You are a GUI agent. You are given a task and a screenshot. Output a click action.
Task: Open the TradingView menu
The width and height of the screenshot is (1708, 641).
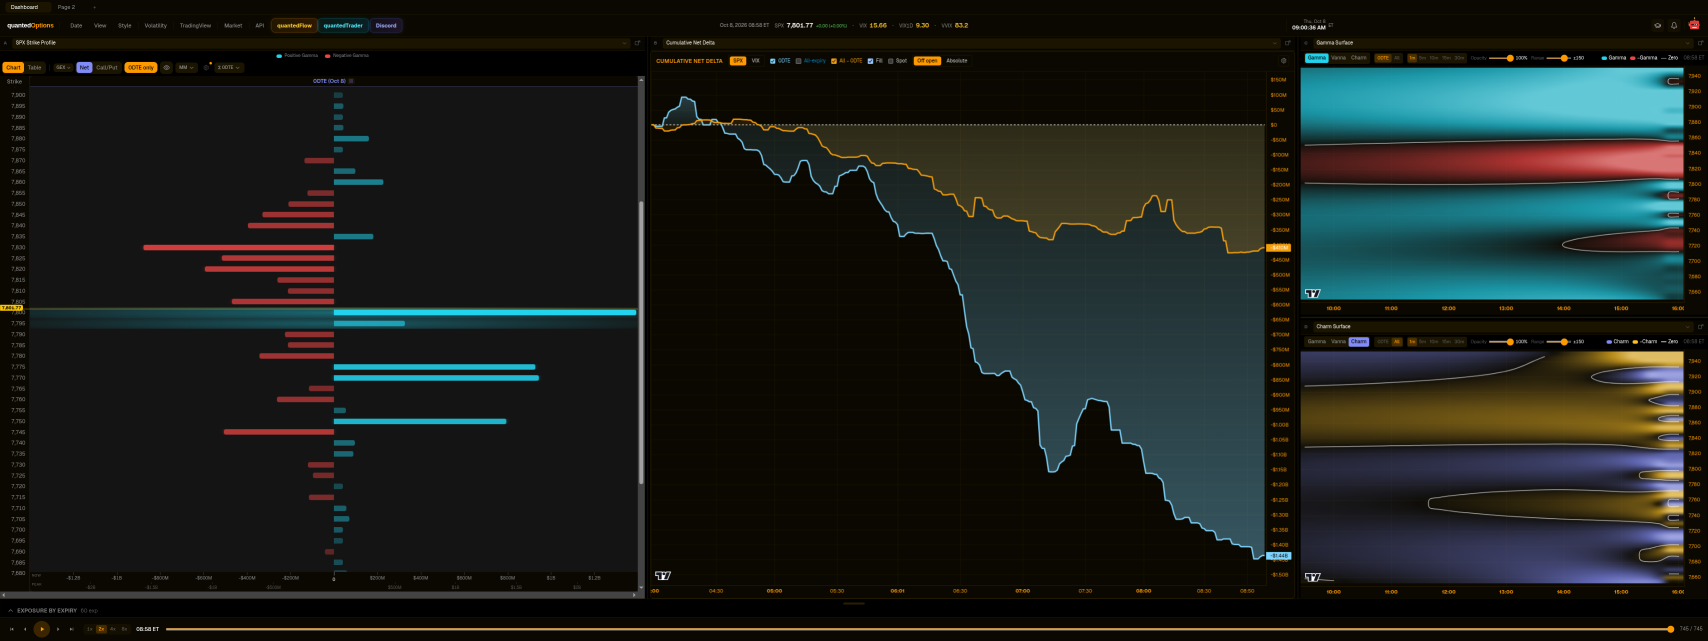click(195, 25)
